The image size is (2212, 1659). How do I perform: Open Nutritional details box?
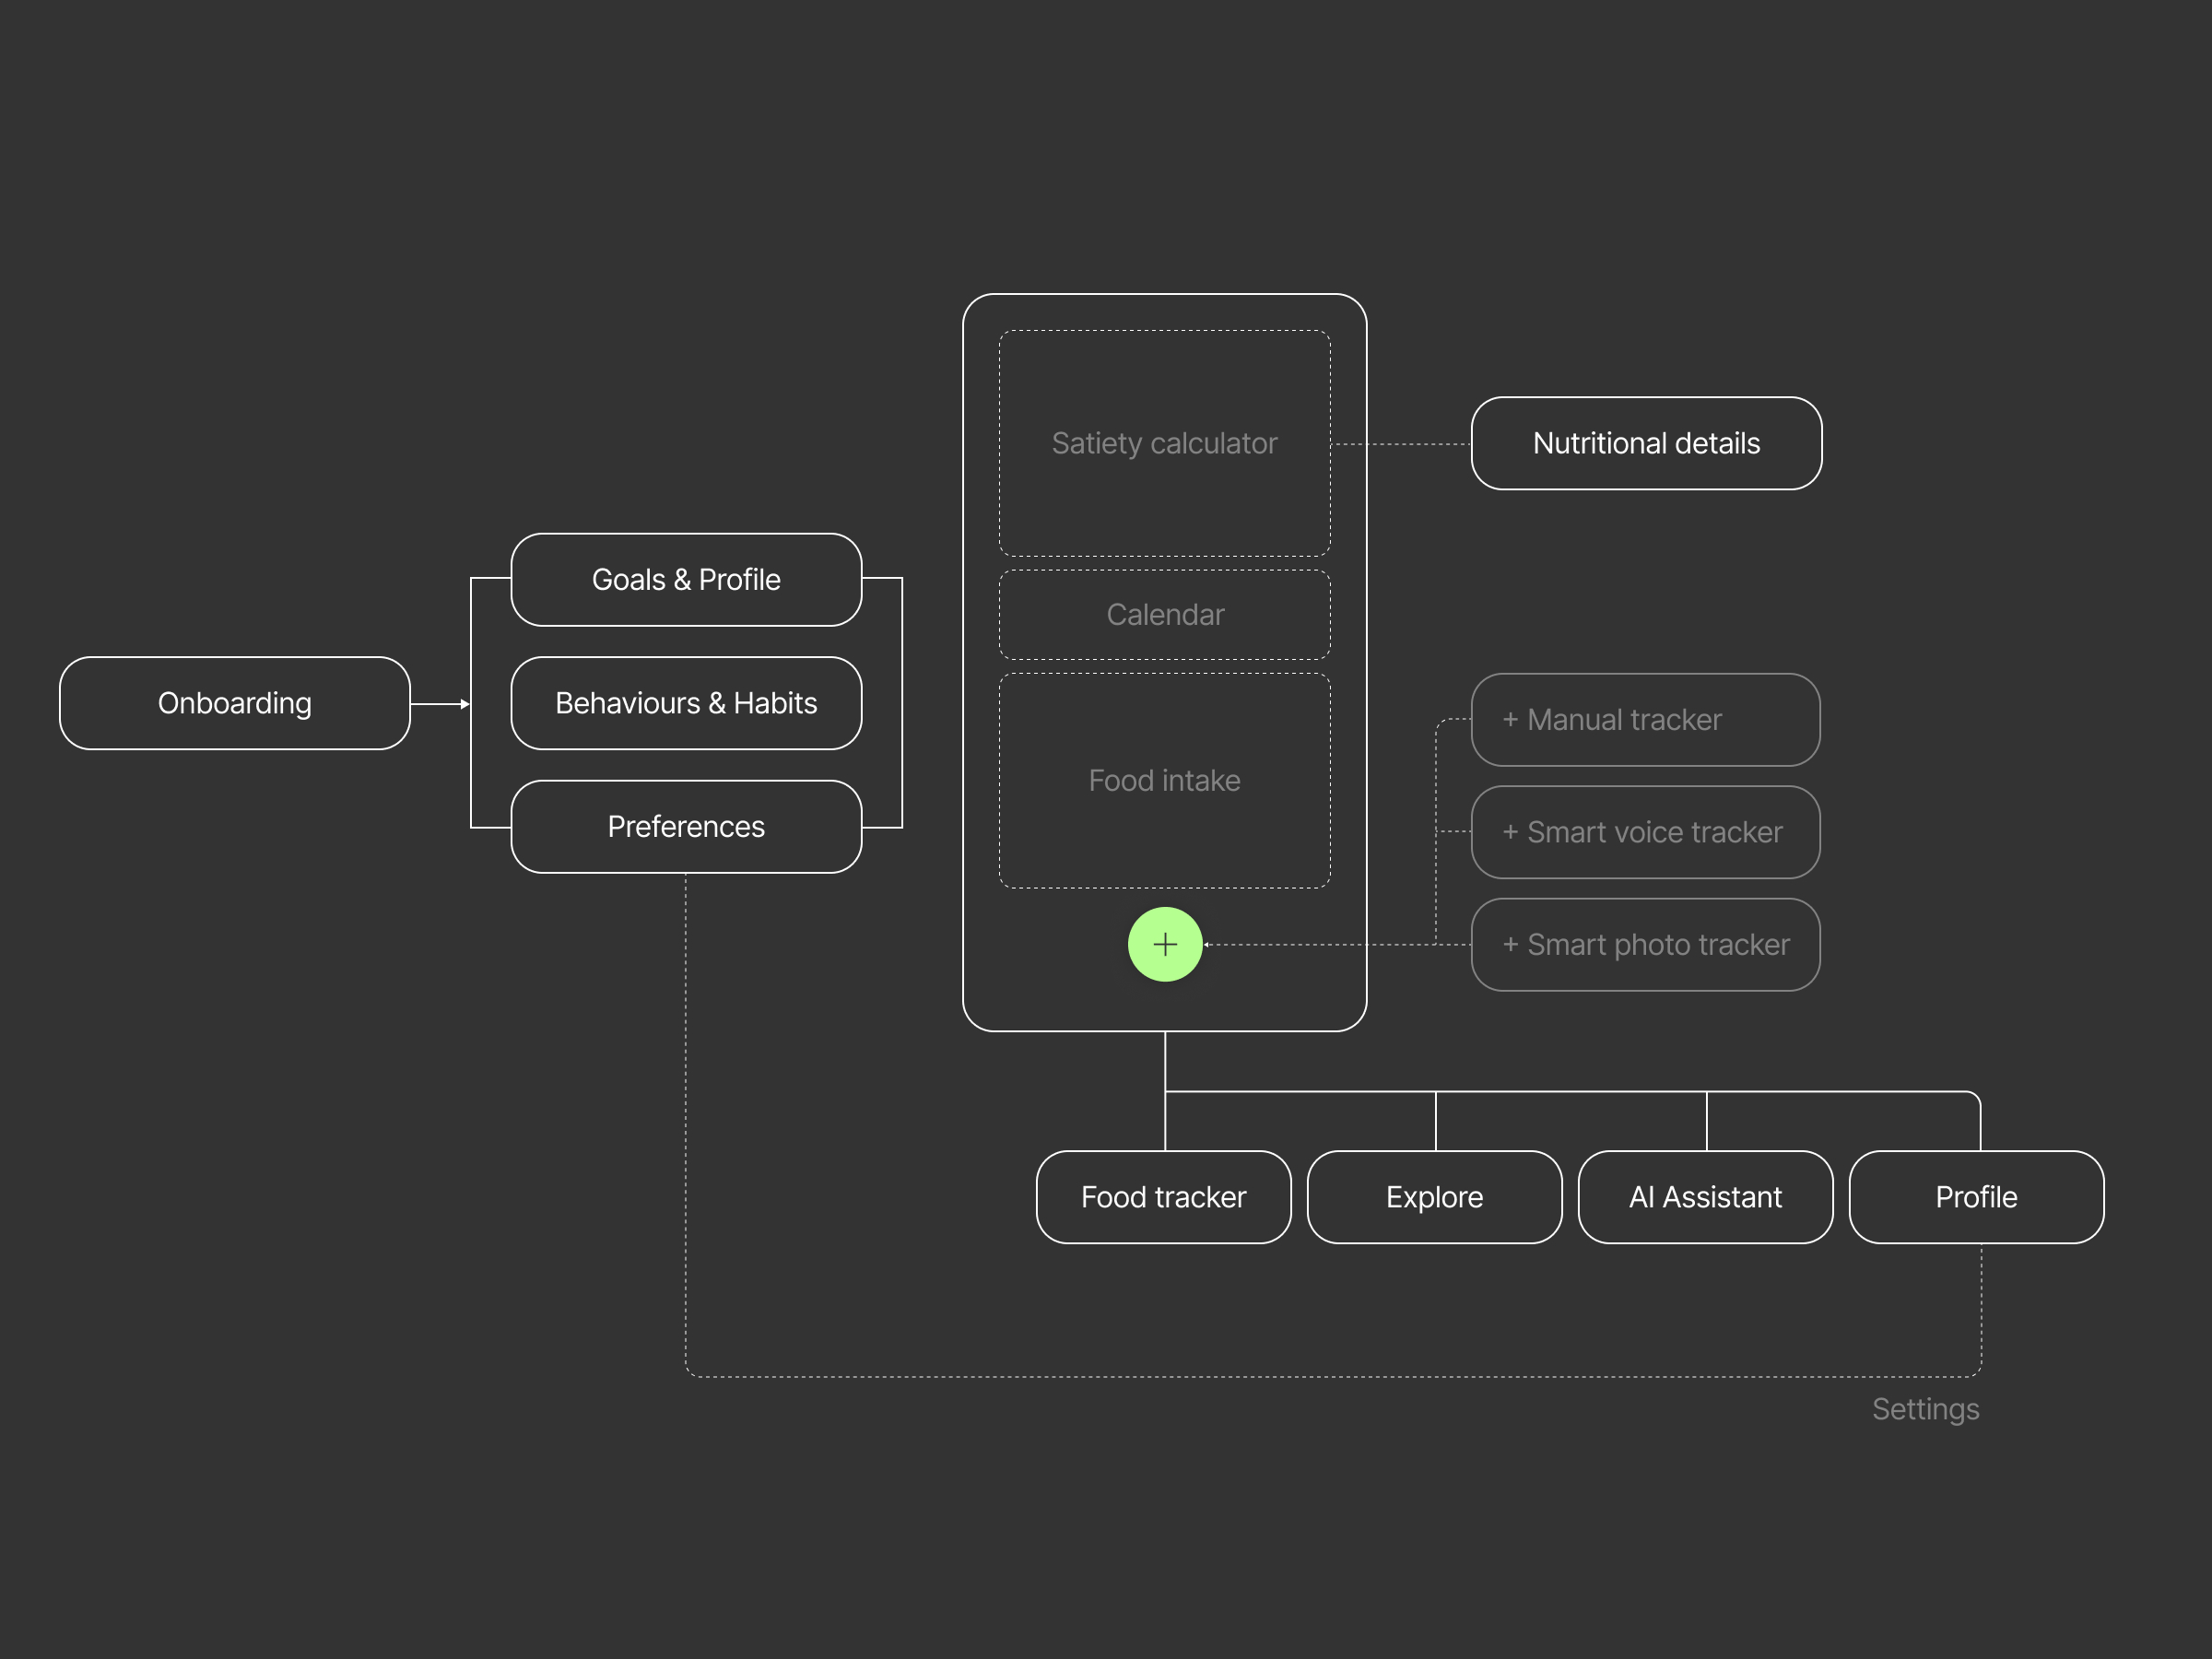[x=1646, y=443]
